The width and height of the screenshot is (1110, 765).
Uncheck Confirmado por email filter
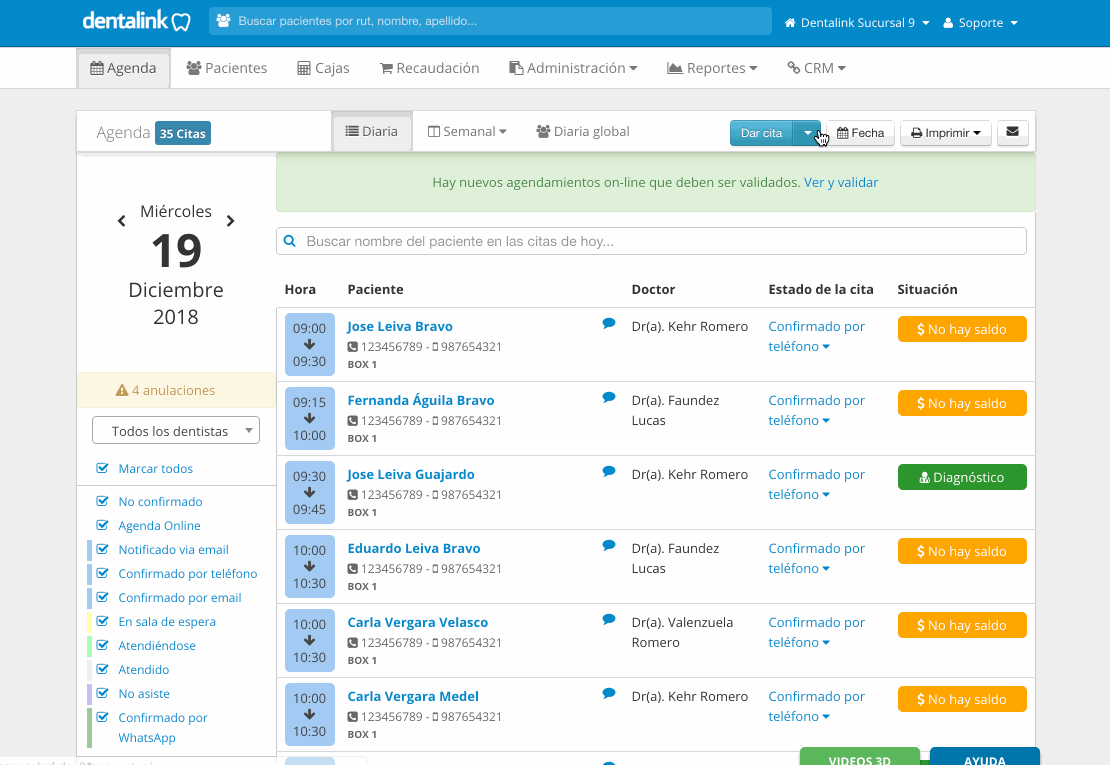103,597
